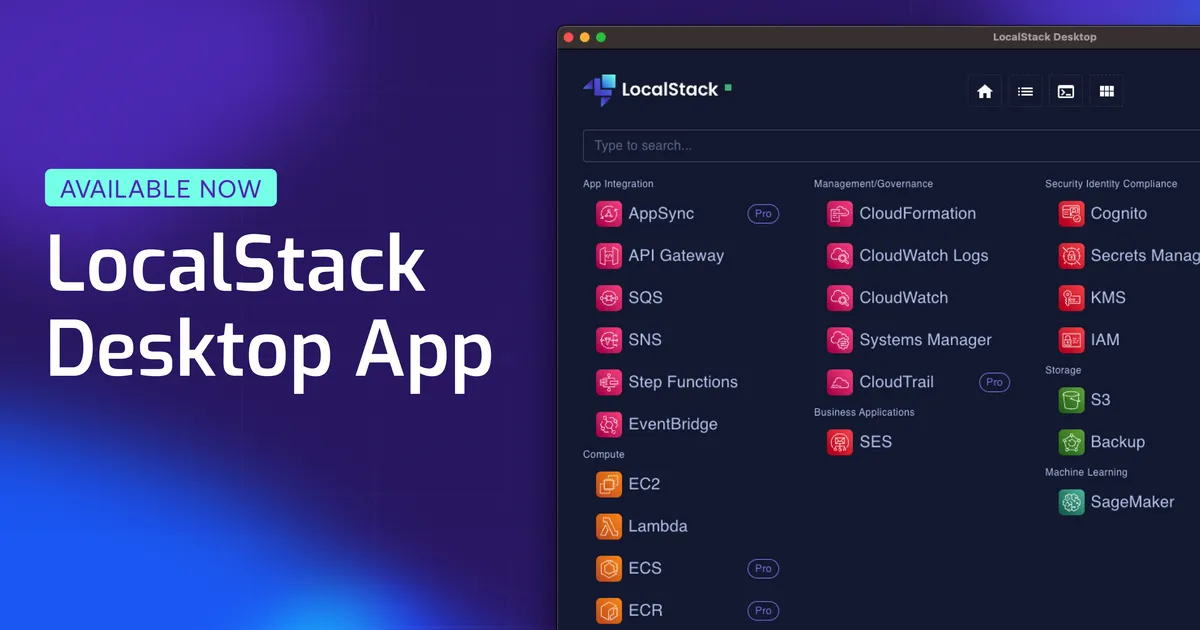Open the EventBridge label
The image size is (1200, 630).
pyautogui.click(x=673, y=424)
